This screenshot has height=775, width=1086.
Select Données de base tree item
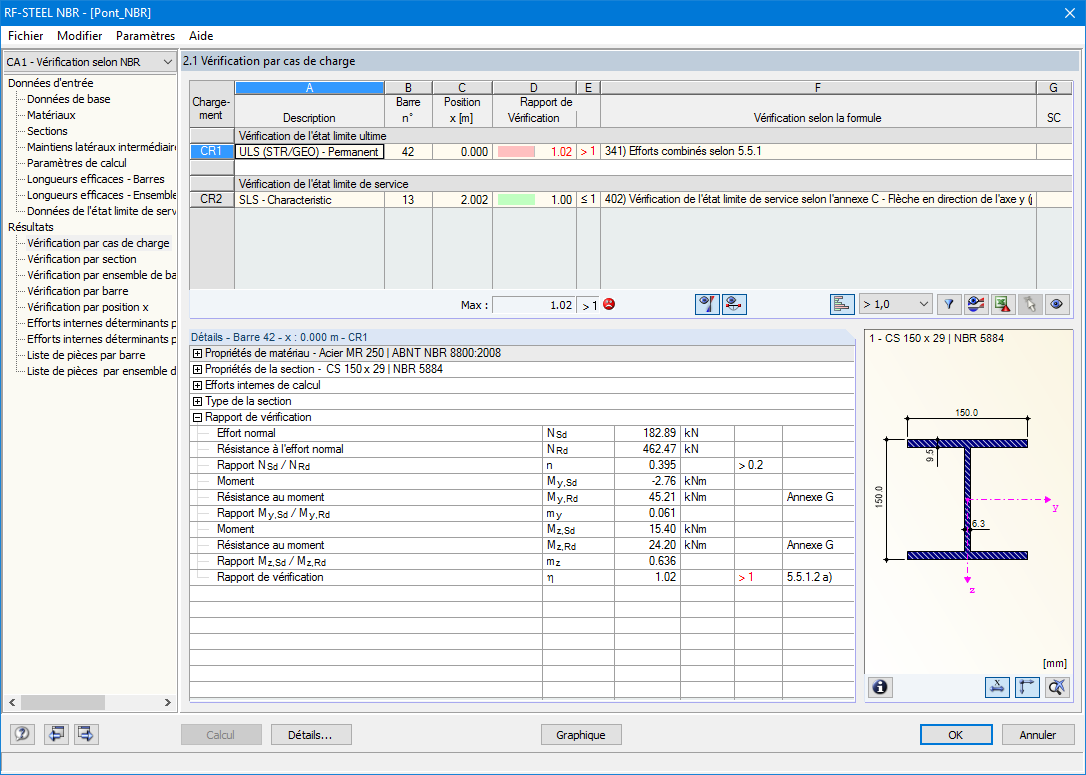[69, 99]
